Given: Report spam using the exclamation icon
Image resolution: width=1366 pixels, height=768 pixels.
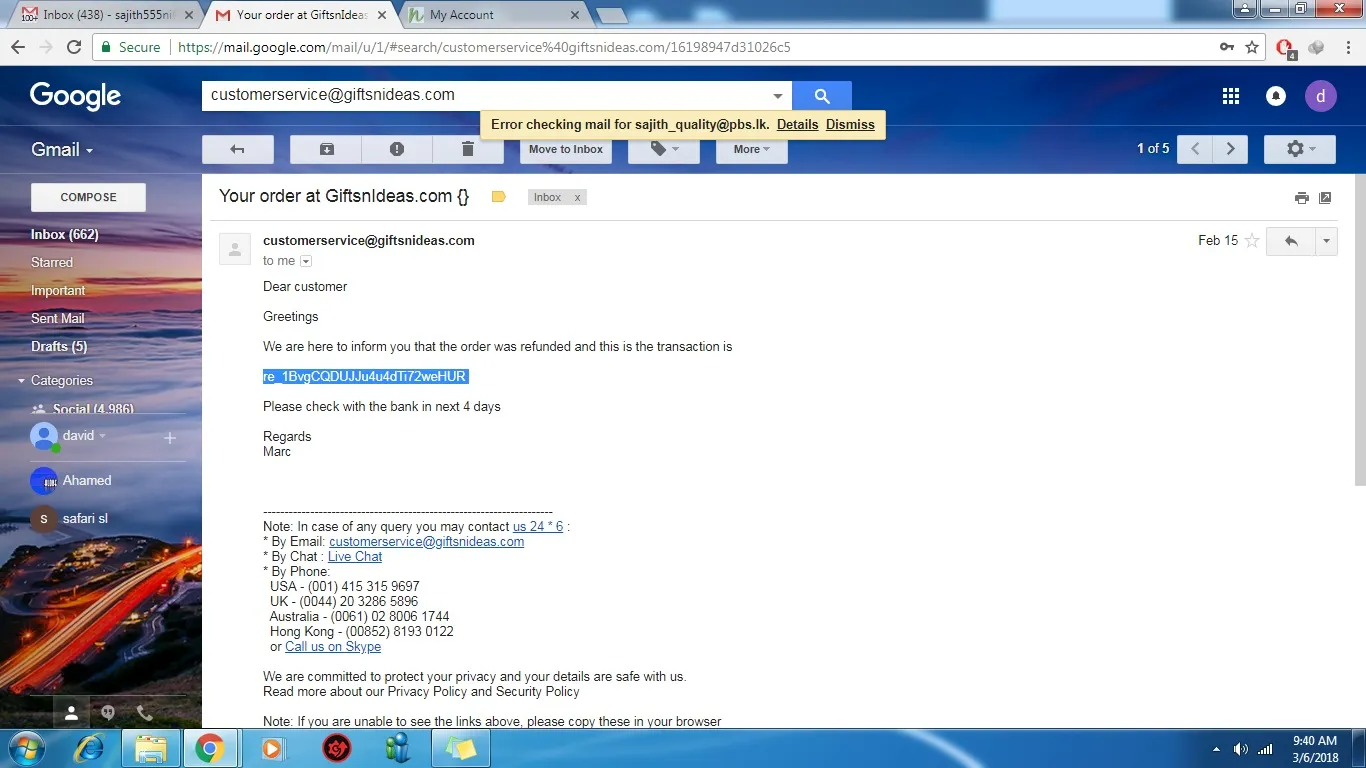Looking at the screenshot, I should tap(397, 149).
